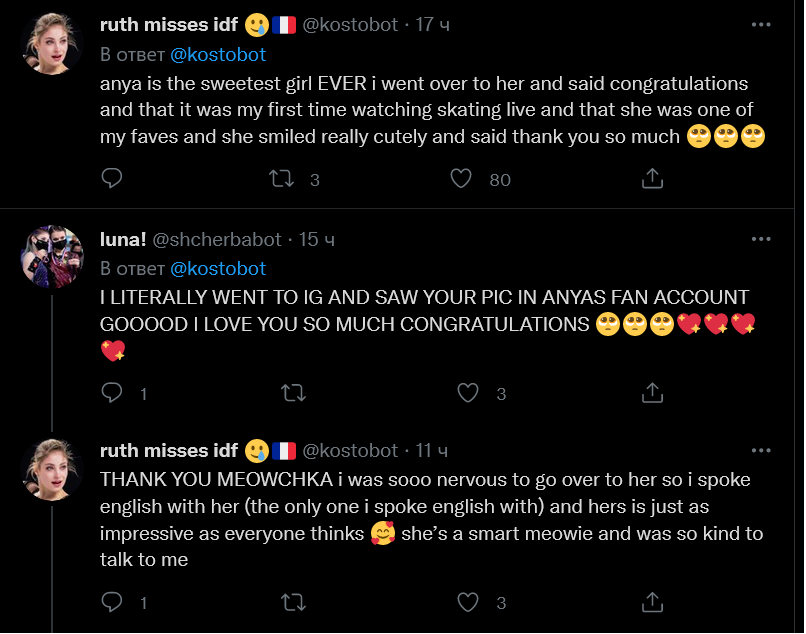Like the THANK YOU MEOWCHKA tweet
This screenshot has width=806, height=634.
click(x=468, y=602)
